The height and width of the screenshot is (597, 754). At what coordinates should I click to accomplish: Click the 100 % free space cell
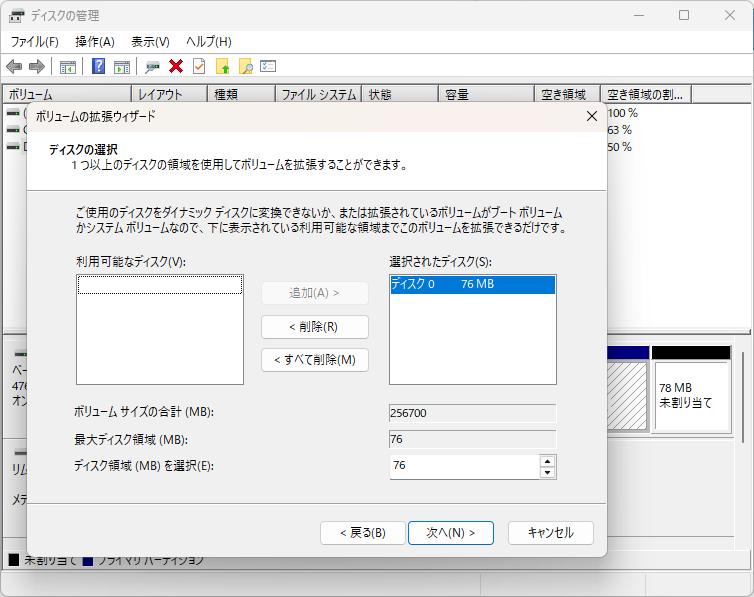coord(623,113)
